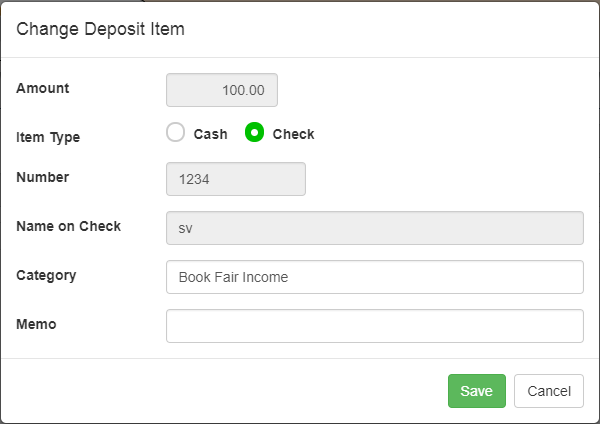Viewport: 600px width, 424px height.
Task: Click the Item Type label
Action: point(48,137)
